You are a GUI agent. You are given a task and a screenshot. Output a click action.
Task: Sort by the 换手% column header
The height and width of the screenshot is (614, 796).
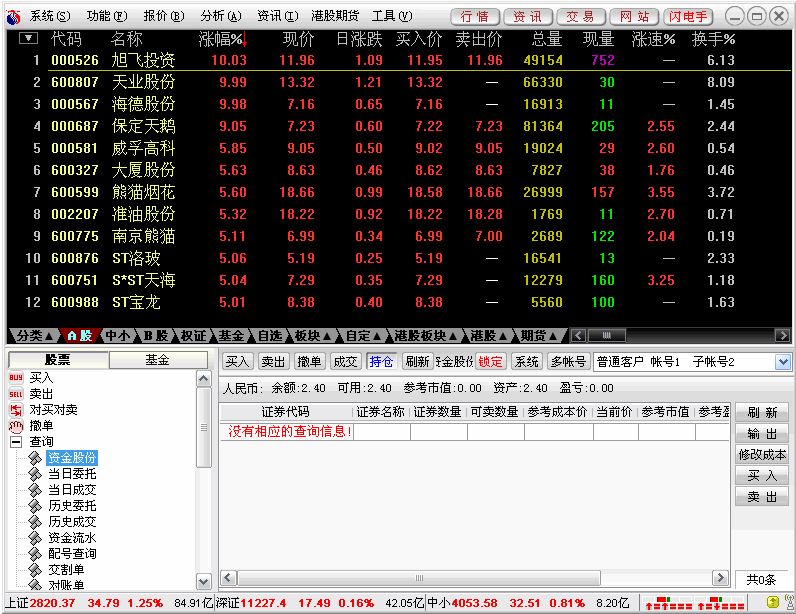[713, 39]
